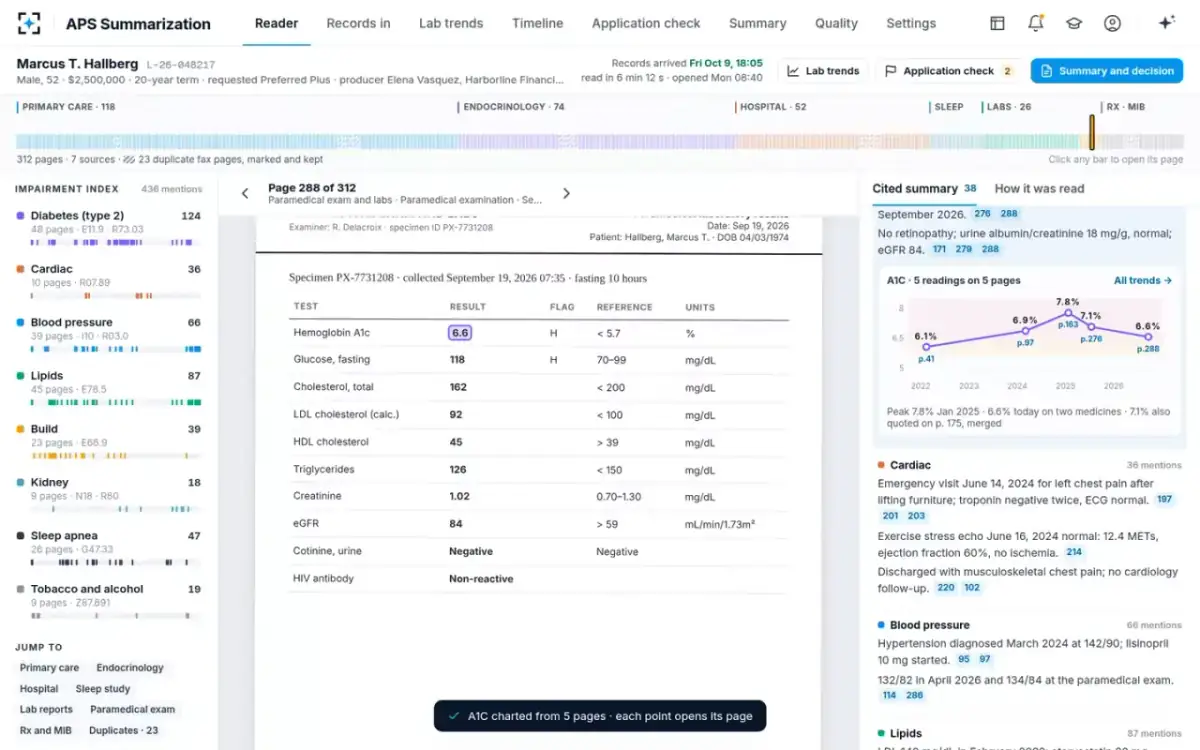Select Sleep apnea in the impairment index
1200x750 pixels.
point(108,549)
